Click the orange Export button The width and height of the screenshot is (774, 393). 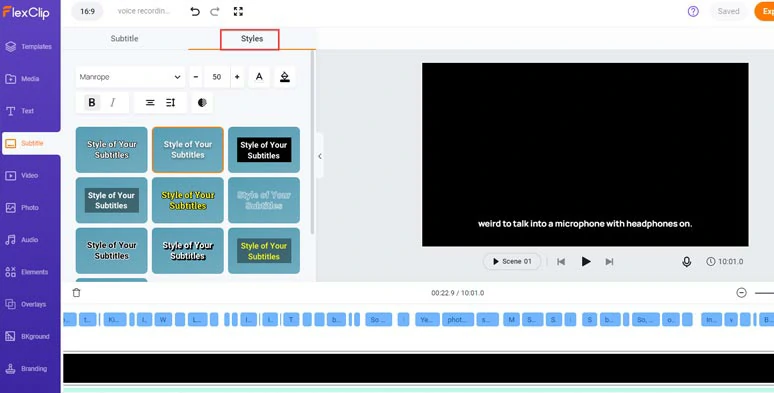765,11
